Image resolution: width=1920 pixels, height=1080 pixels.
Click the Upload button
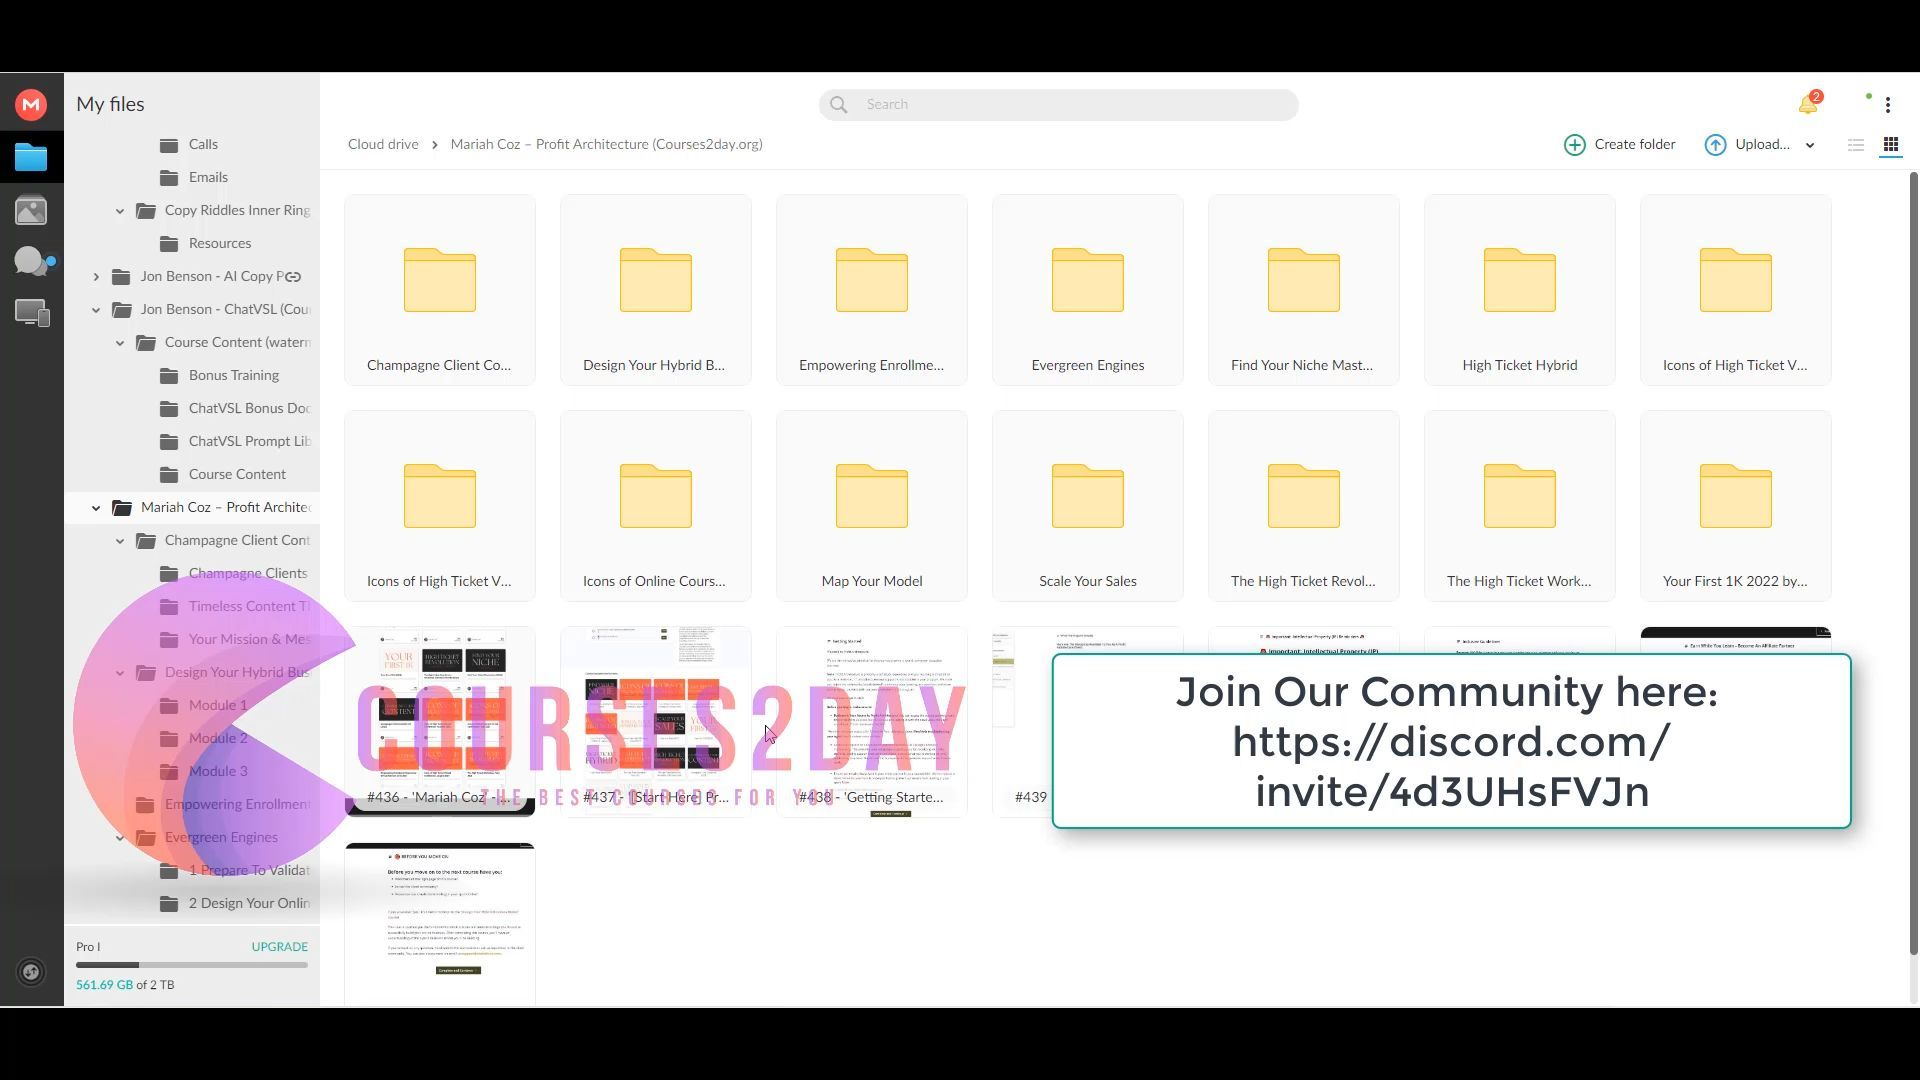(1747, 145)
